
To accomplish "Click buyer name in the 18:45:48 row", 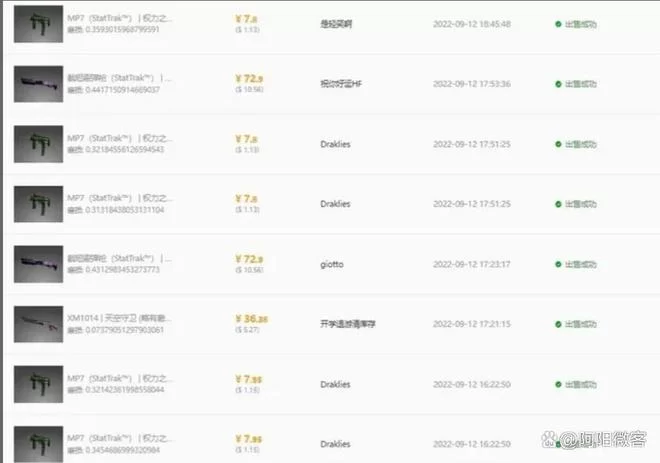I will [x=337, y=22].
